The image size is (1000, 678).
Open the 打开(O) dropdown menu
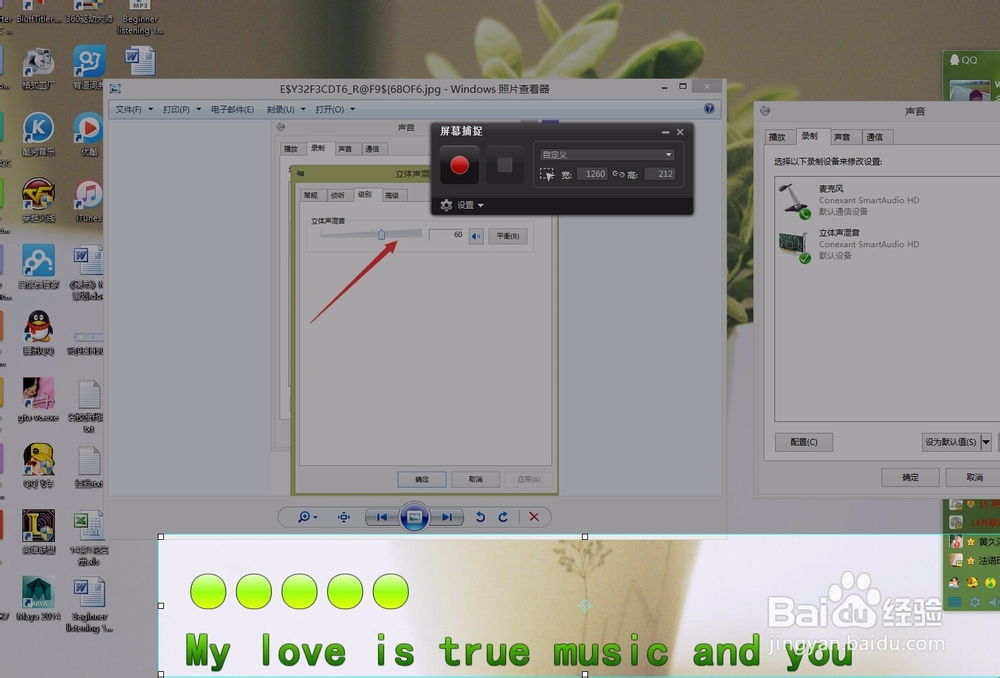335,109
